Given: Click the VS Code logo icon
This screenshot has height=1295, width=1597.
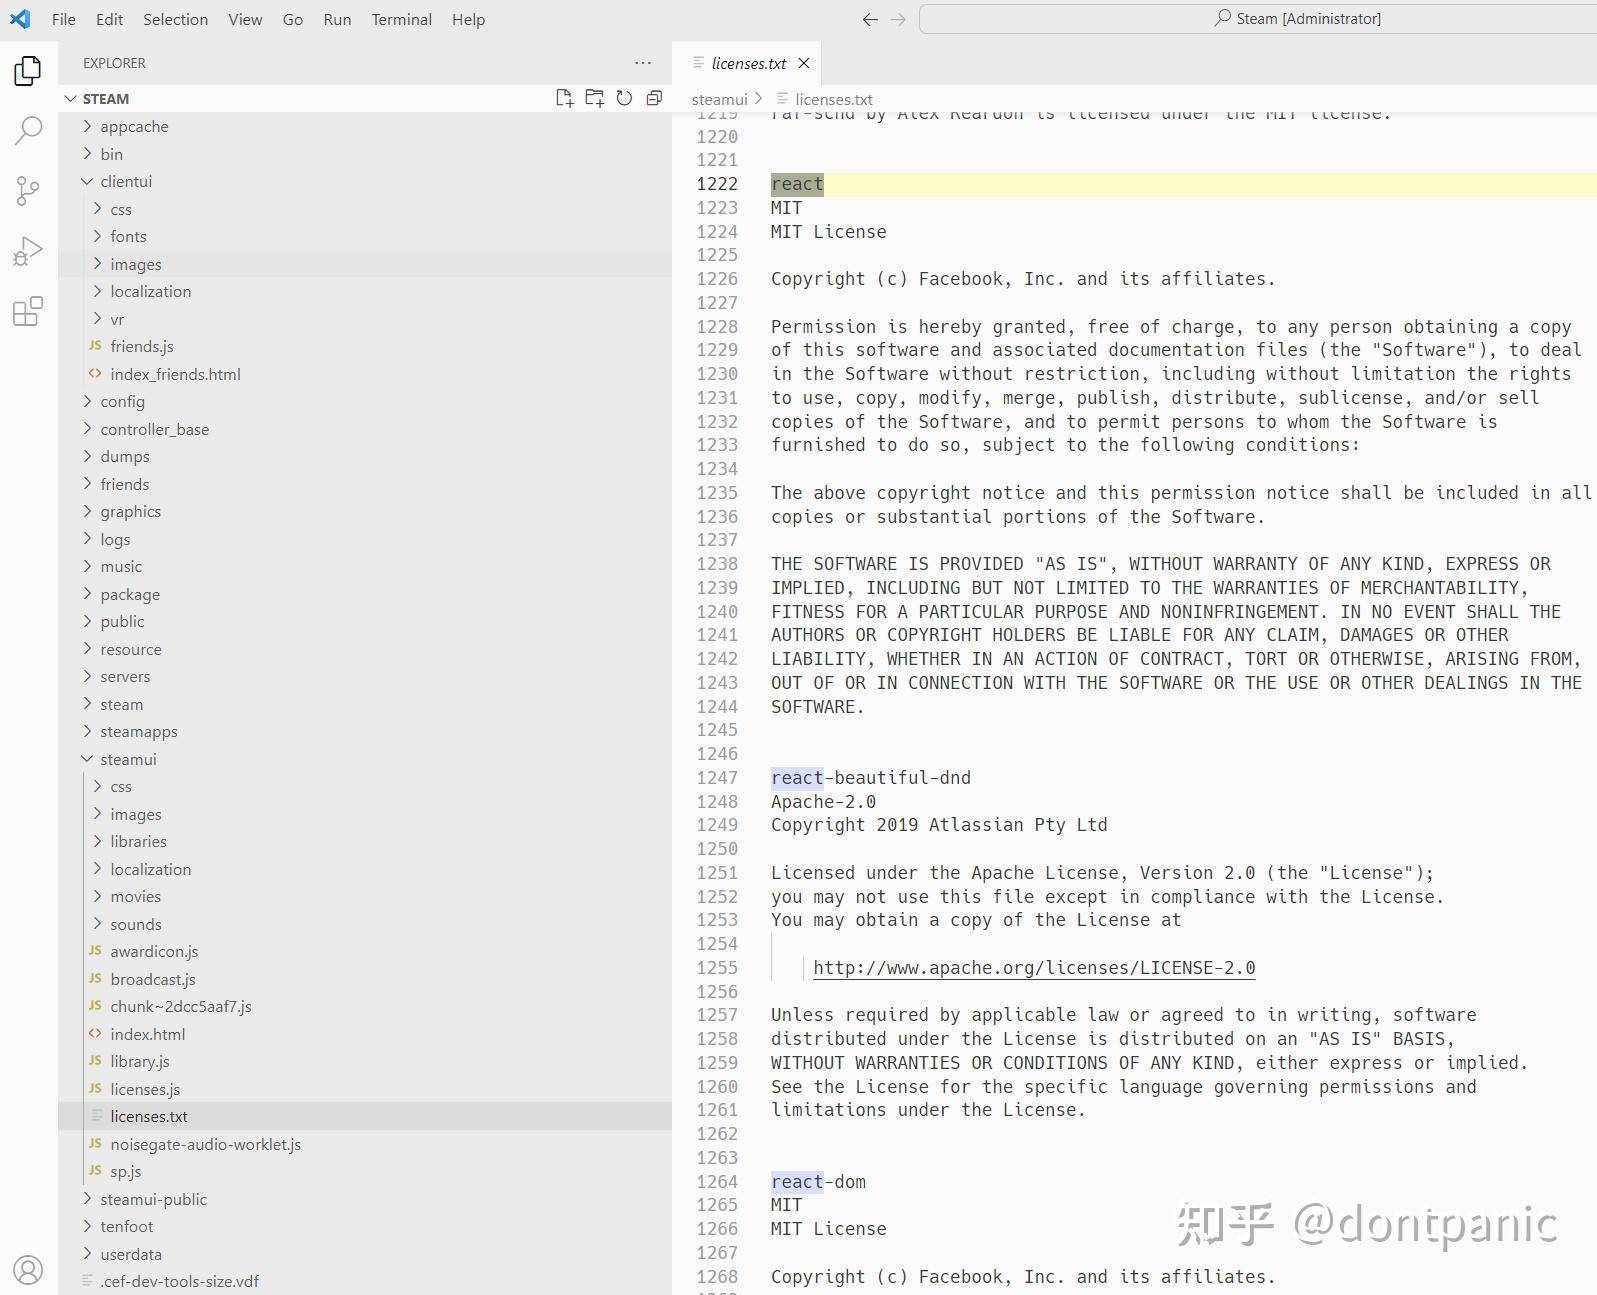Looking at the screenshot, I should coord(20,19).
